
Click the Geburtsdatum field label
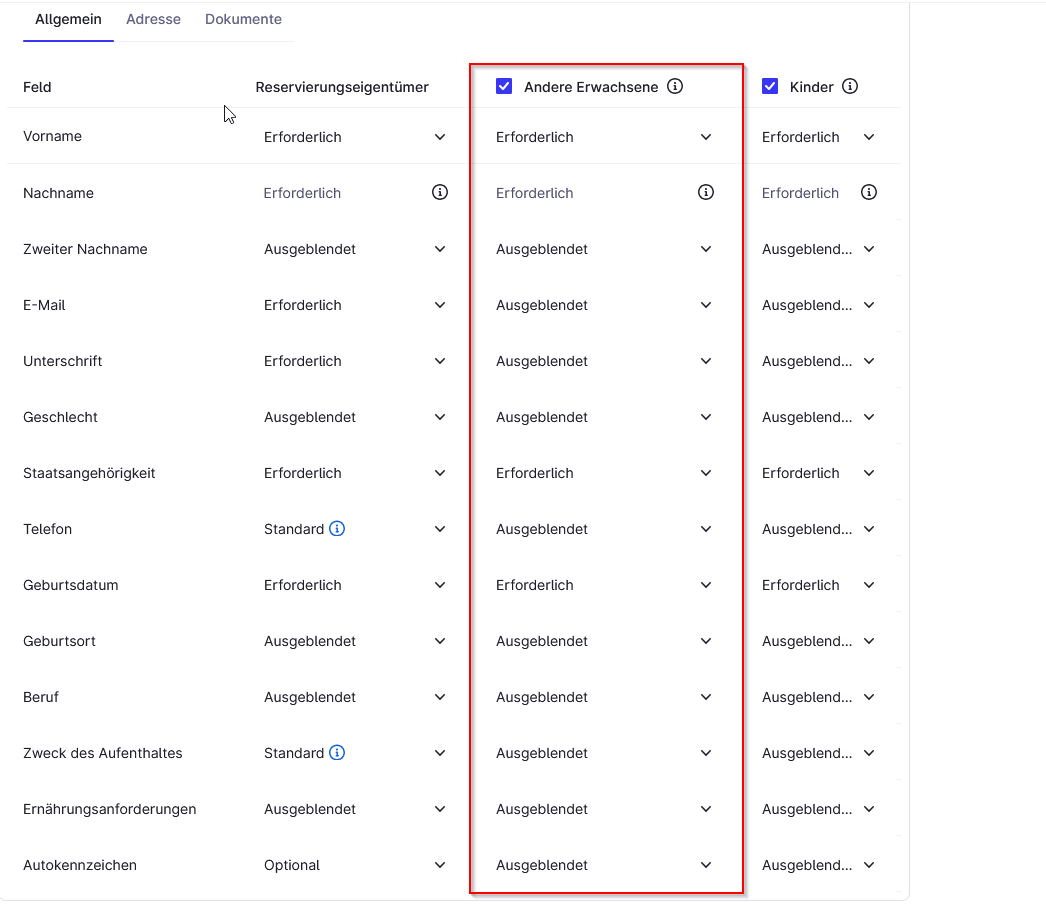coord(71,586)
